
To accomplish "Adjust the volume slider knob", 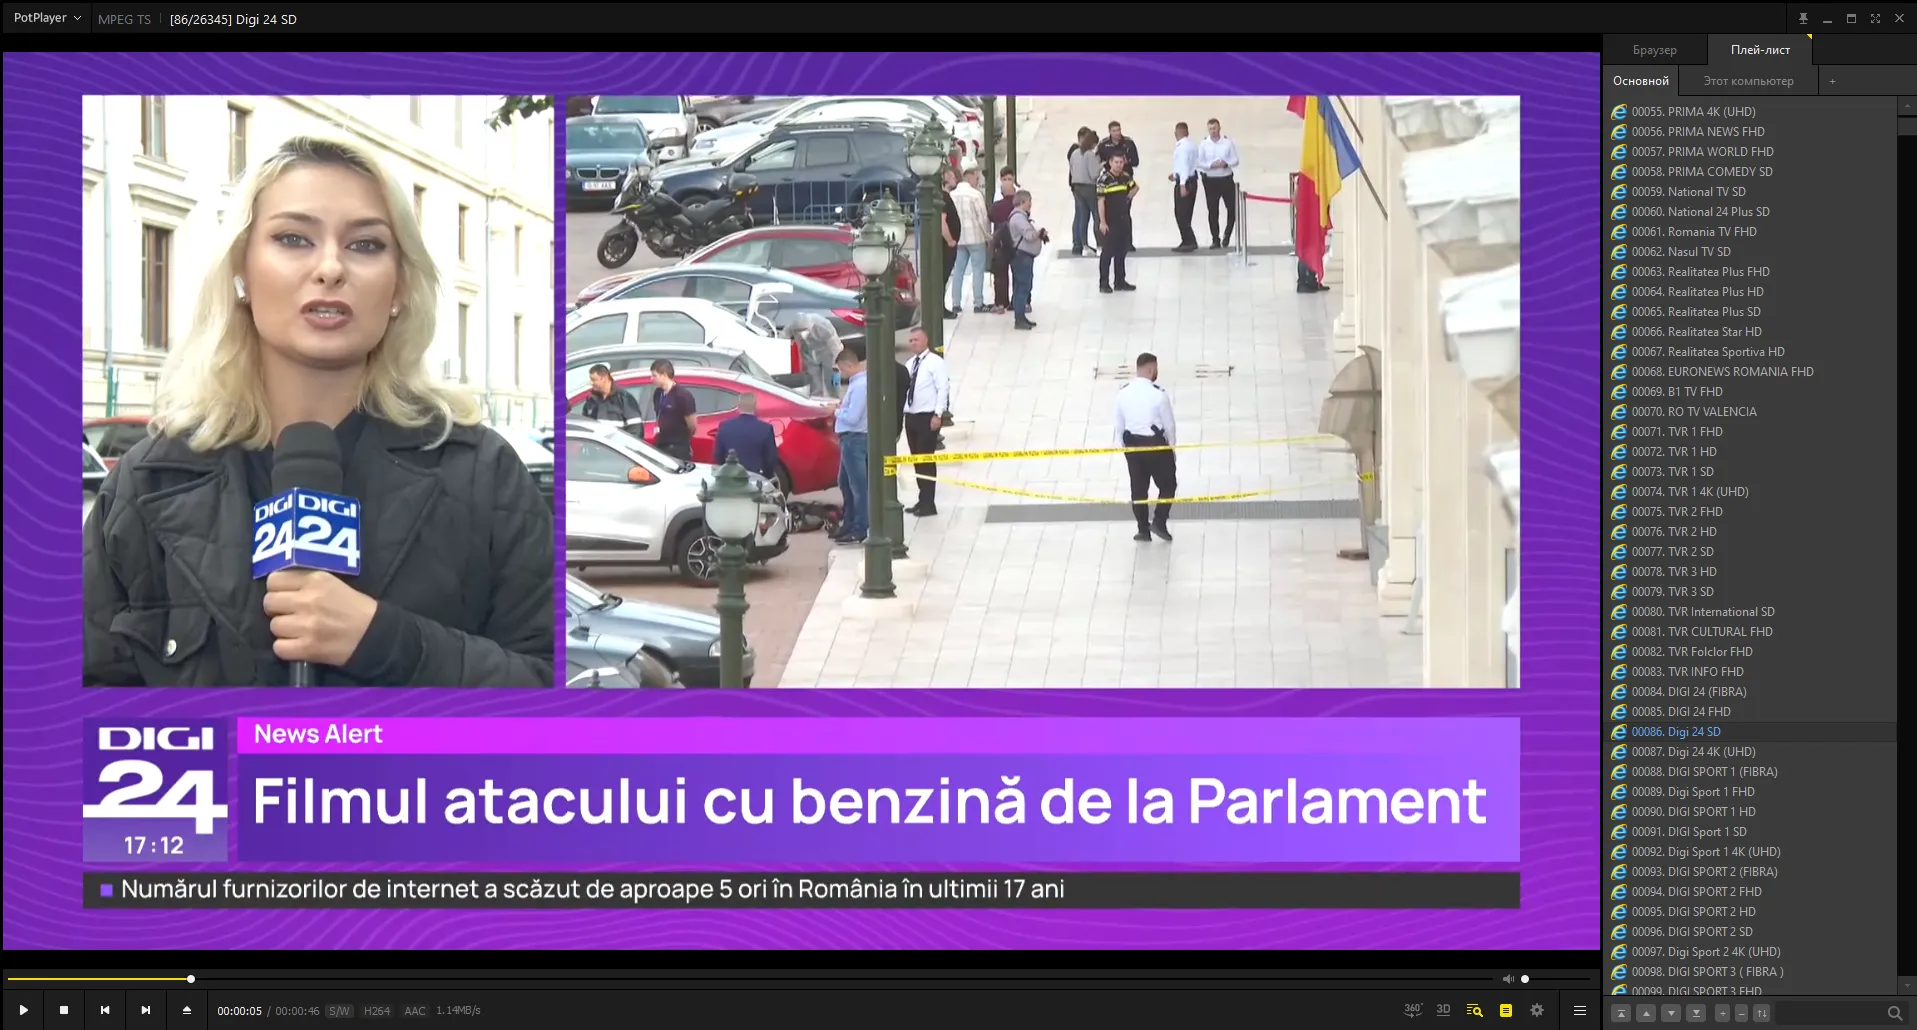I will (1525, 979).
